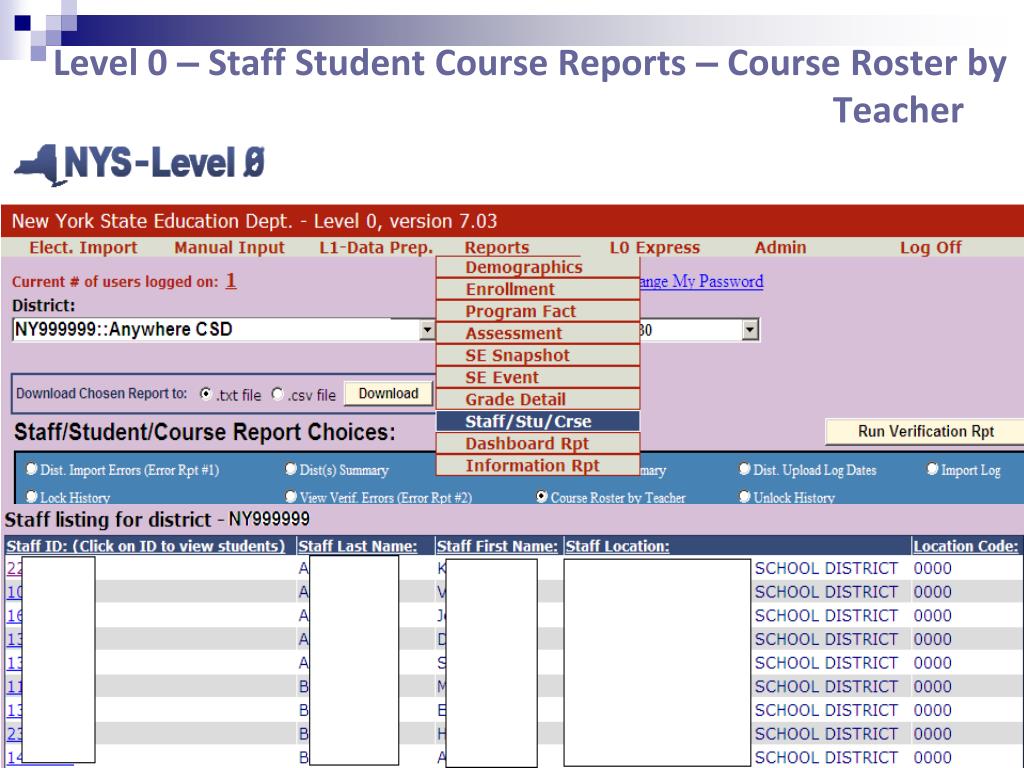
Task: Expand the dropdown right of Assessment menu
Action: click(x=750, y=330)
